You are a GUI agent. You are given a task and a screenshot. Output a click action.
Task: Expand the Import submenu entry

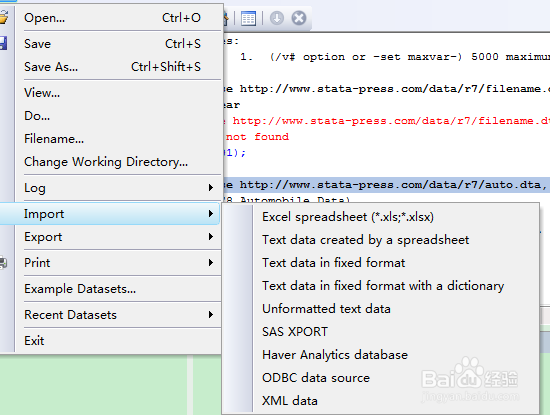(110, 214)
